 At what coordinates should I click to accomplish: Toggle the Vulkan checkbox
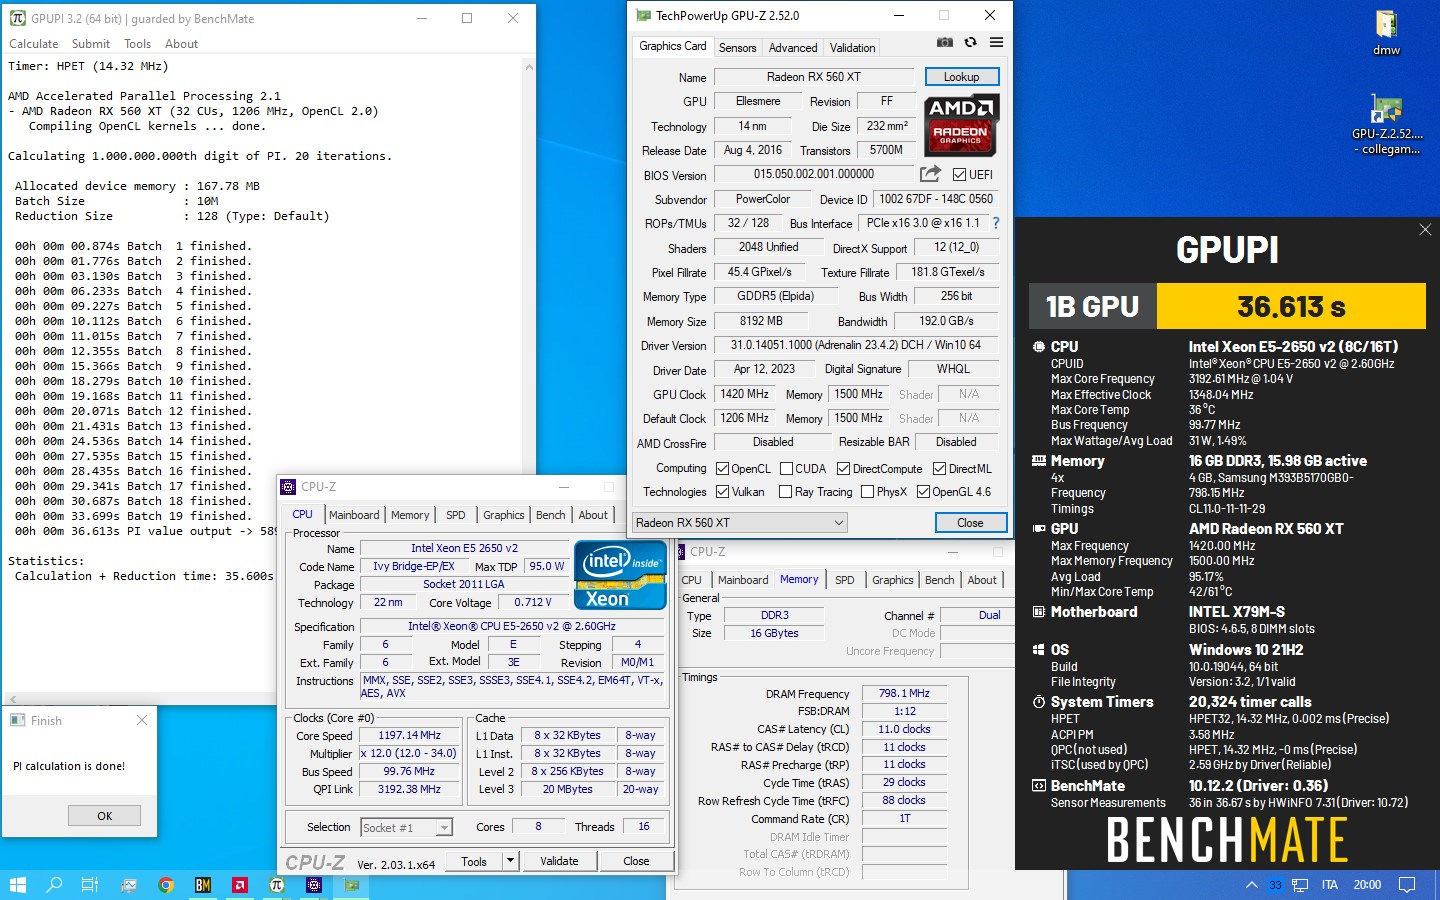[723, 492]
